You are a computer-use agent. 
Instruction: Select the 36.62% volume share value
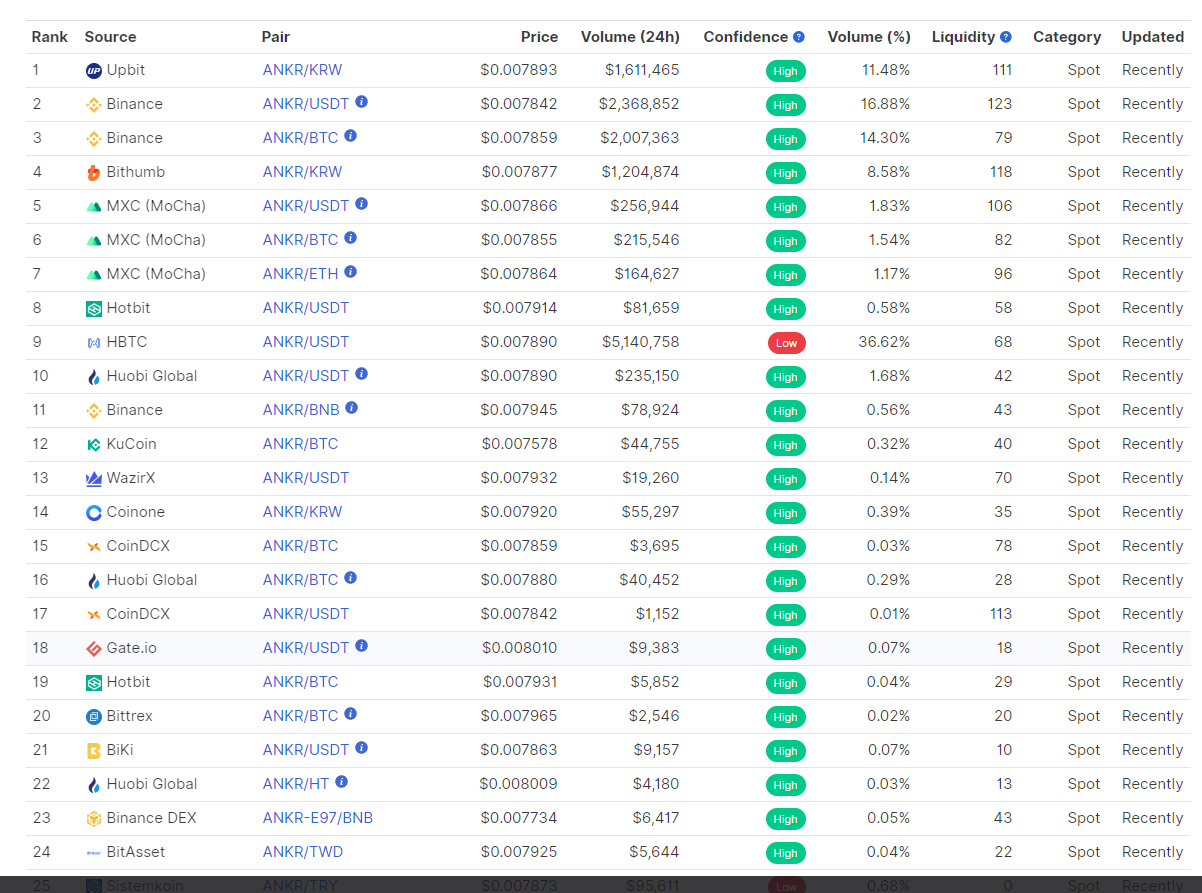885,342
